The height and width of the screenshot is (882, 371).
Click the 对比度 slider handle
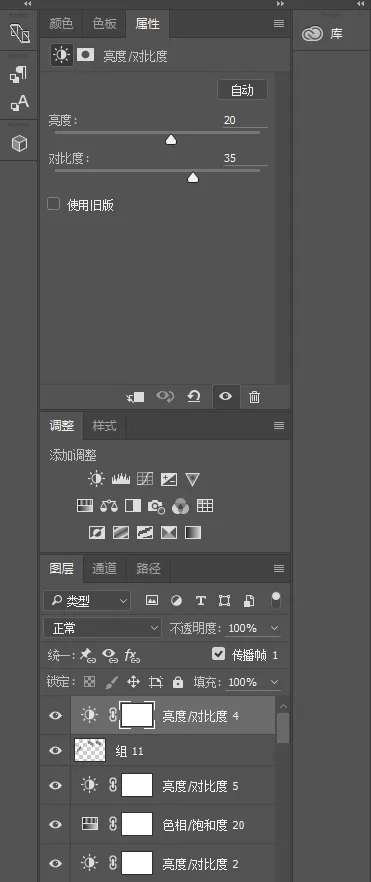coord(193,178)
